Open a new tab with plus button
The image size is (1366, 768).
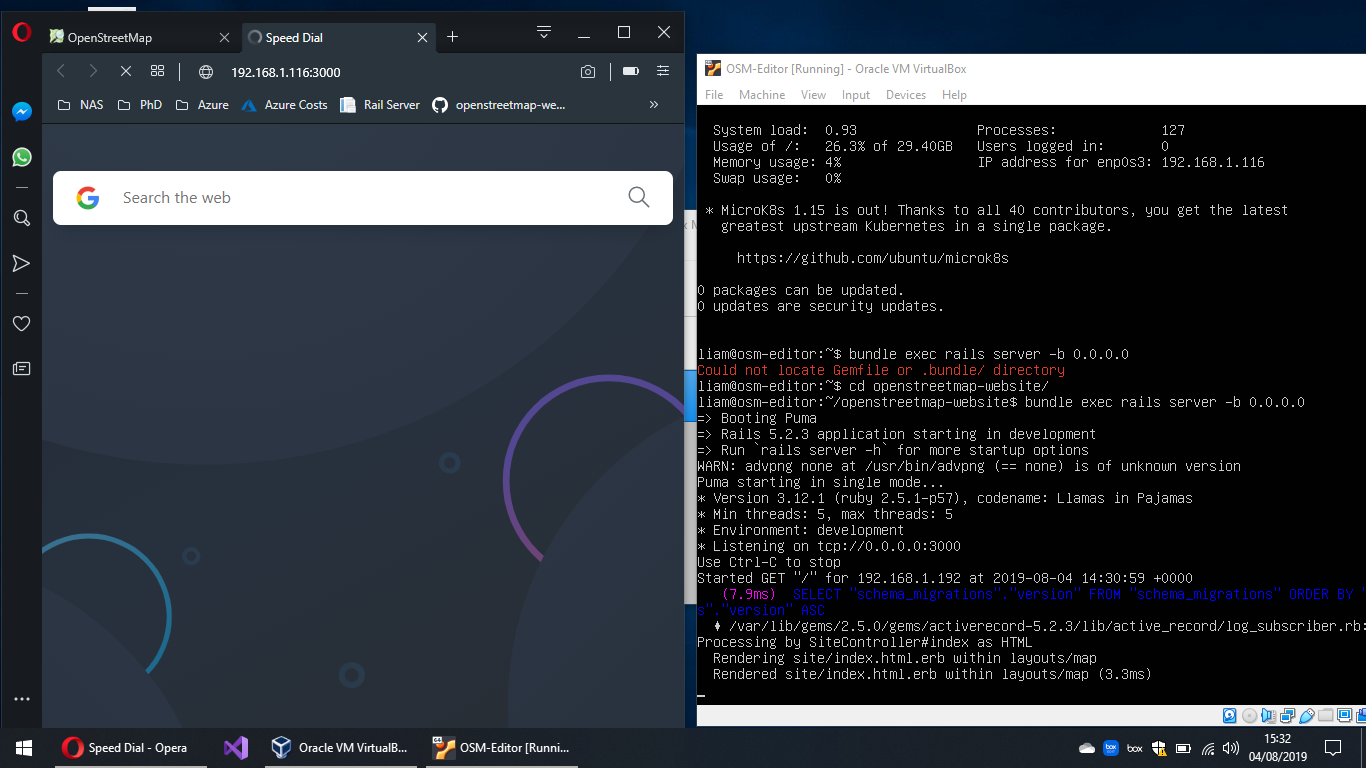pyautogui.click(x=452, y=37)
